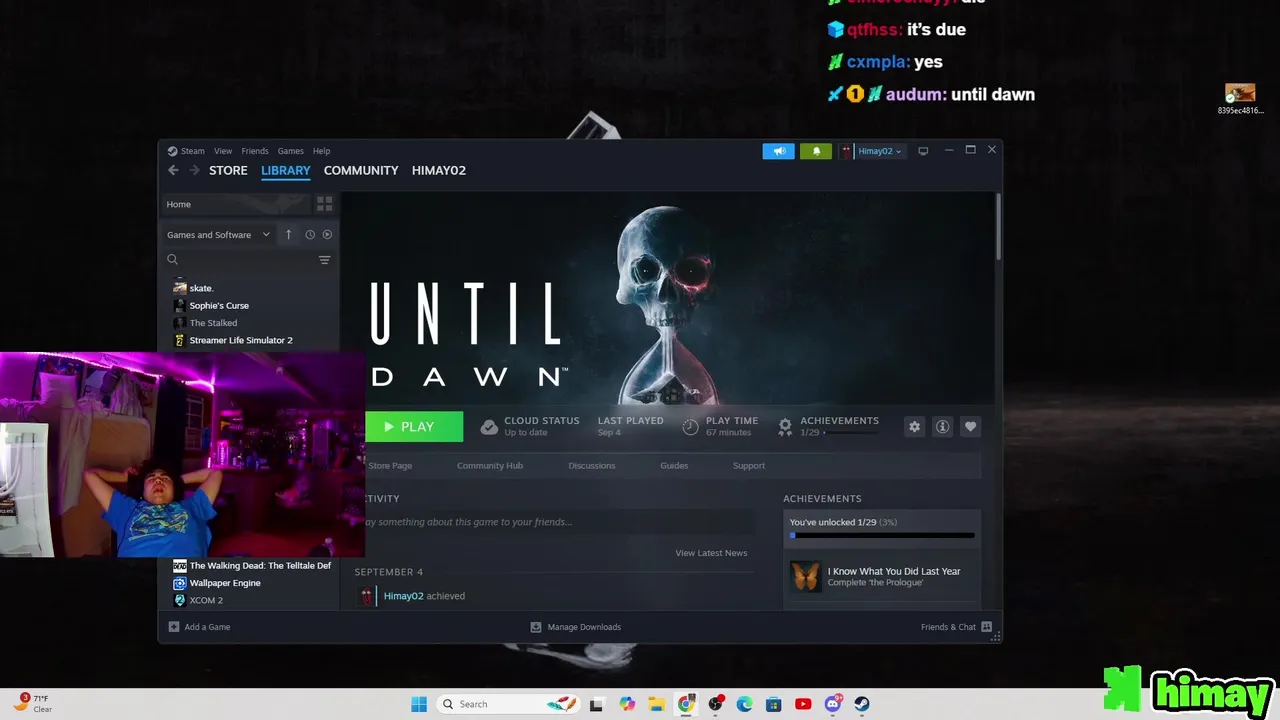Open advanced library filter options icon
The height and width of the screenshot is (720, 1280).
(324, 260)
